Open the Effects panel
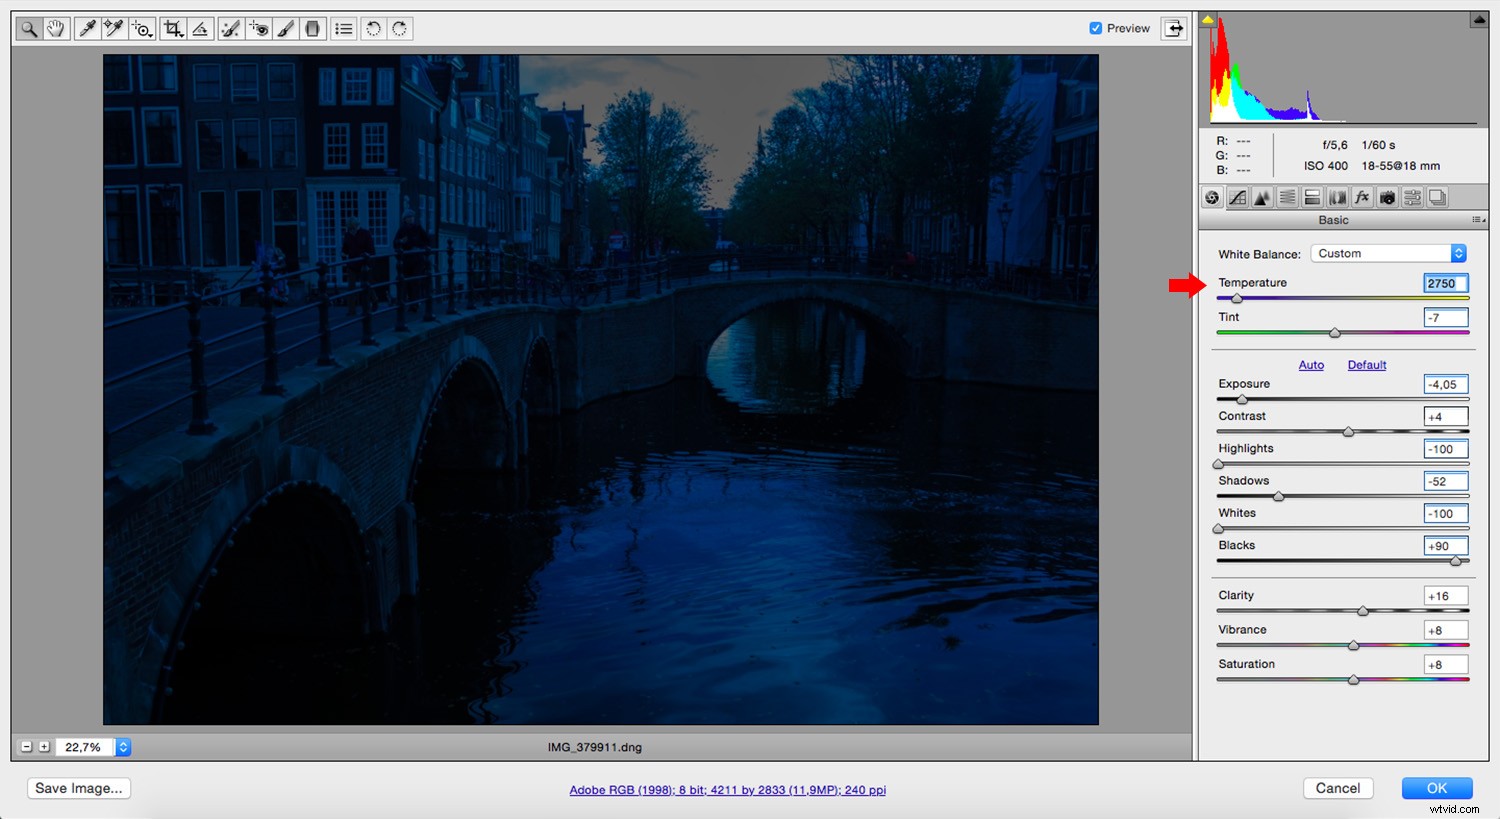1500x819 pixels. pos(1362,197)
